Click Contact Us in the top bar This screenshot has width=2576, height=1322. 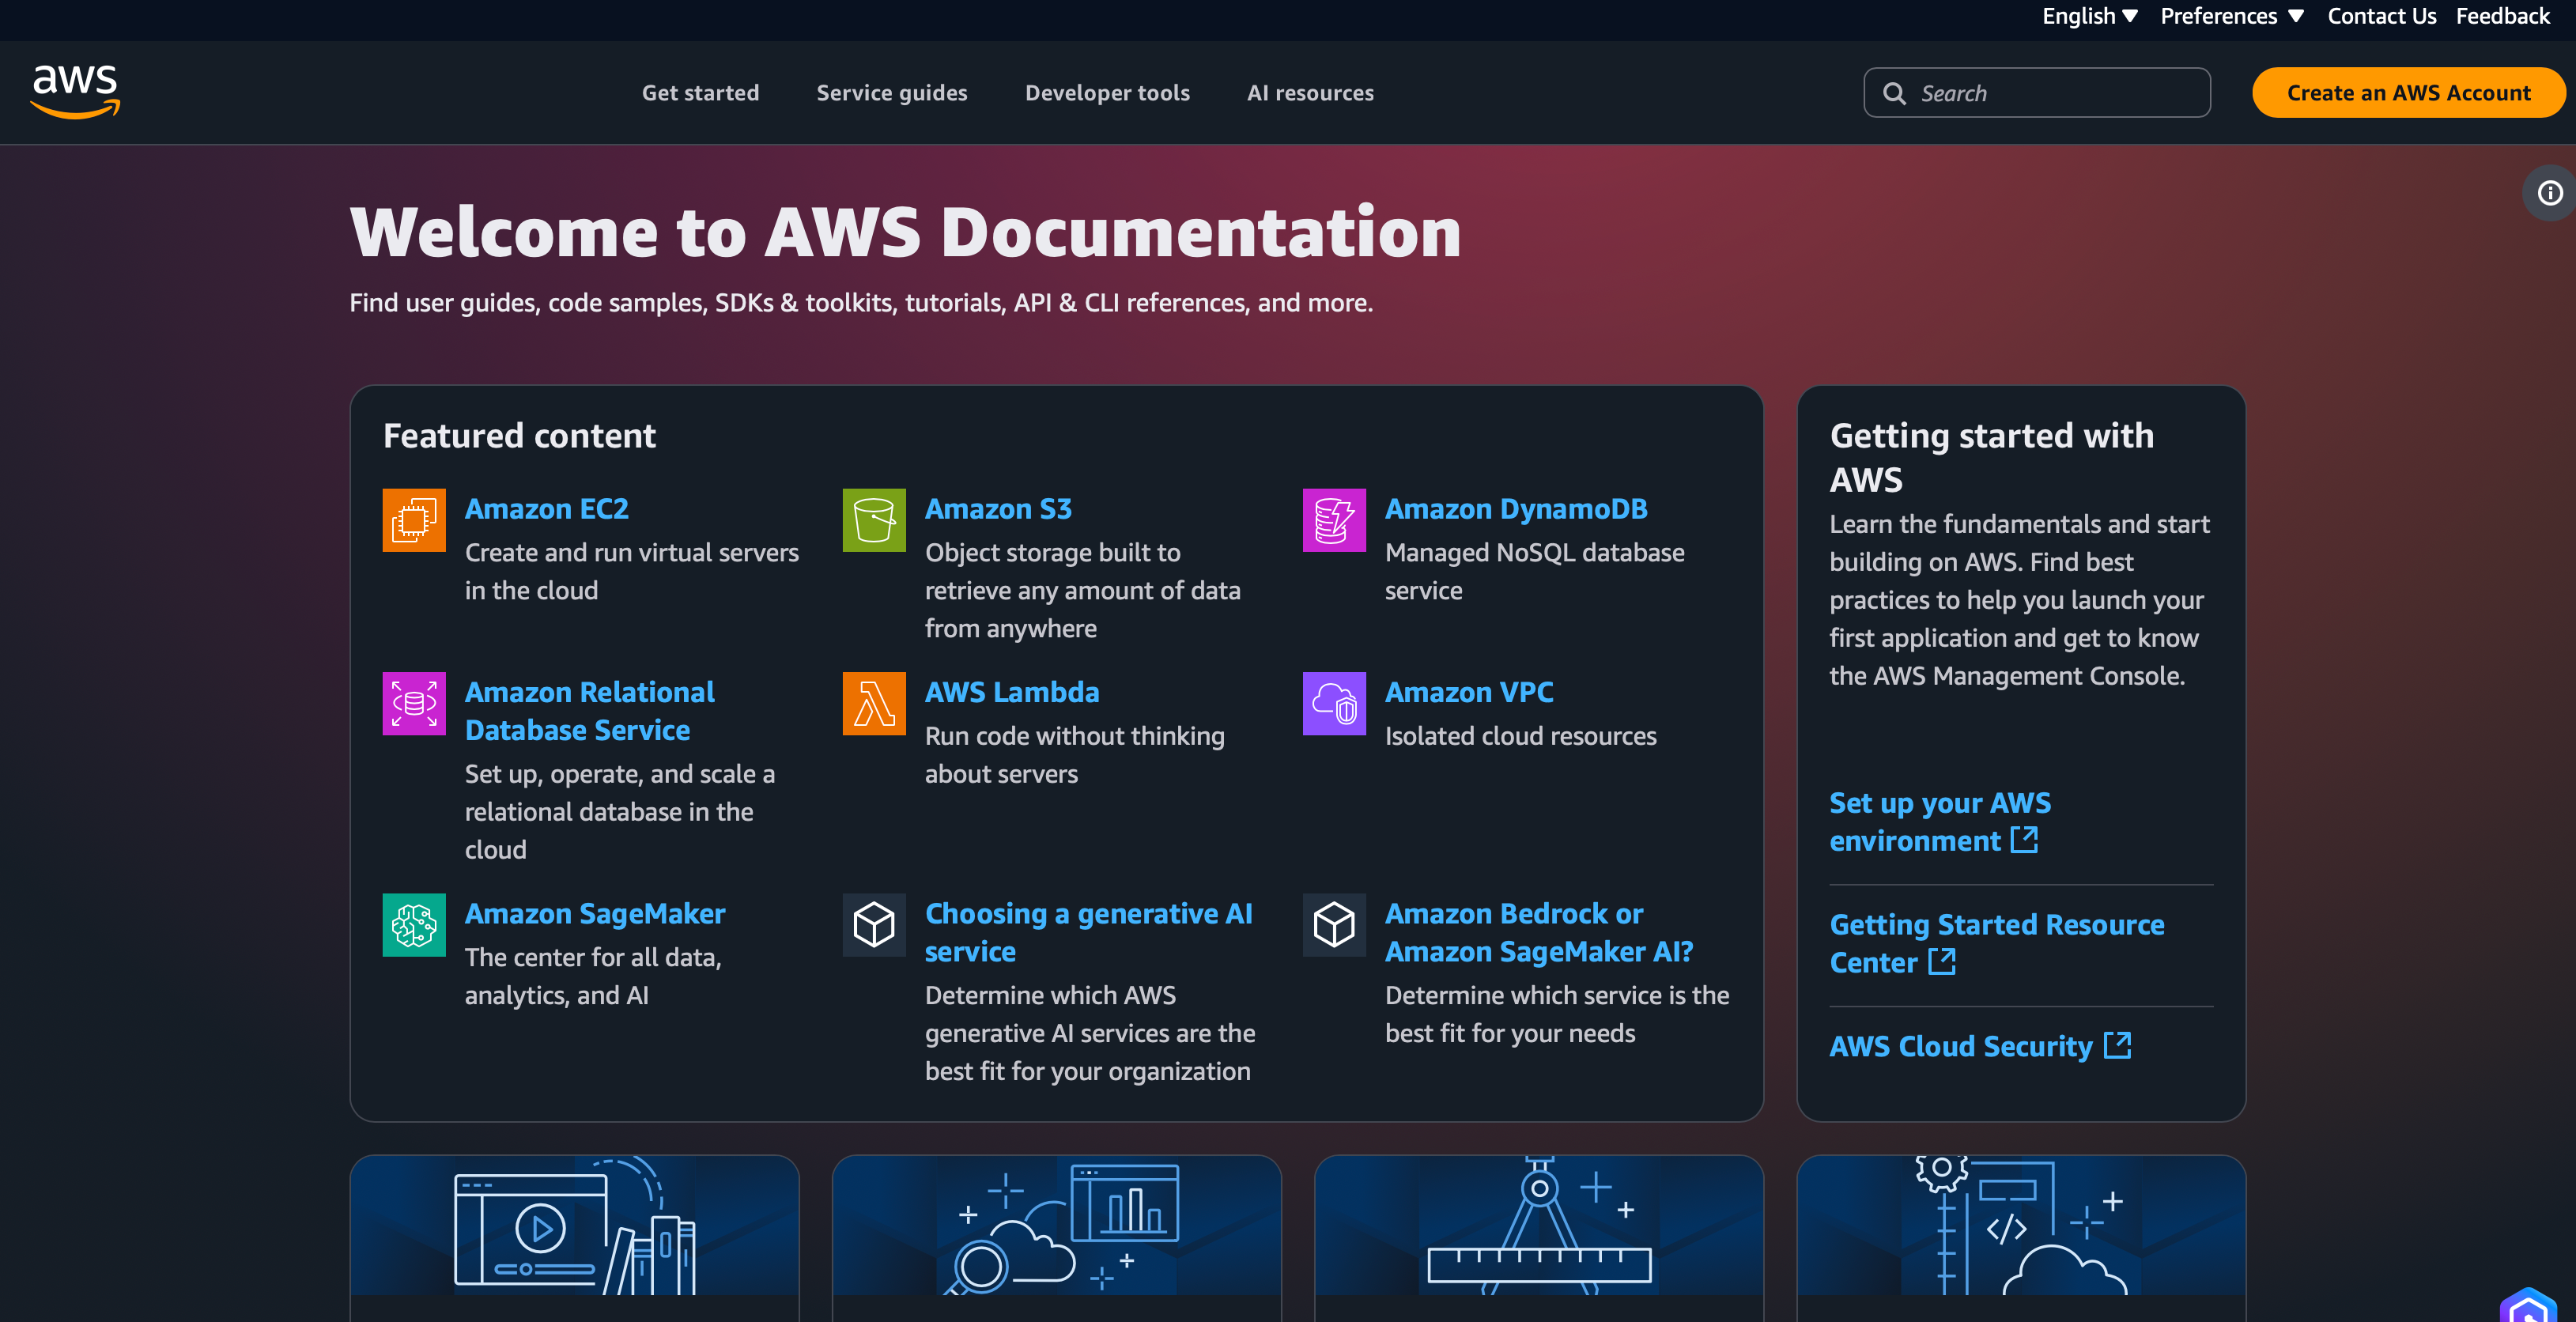pos(2381,16)
